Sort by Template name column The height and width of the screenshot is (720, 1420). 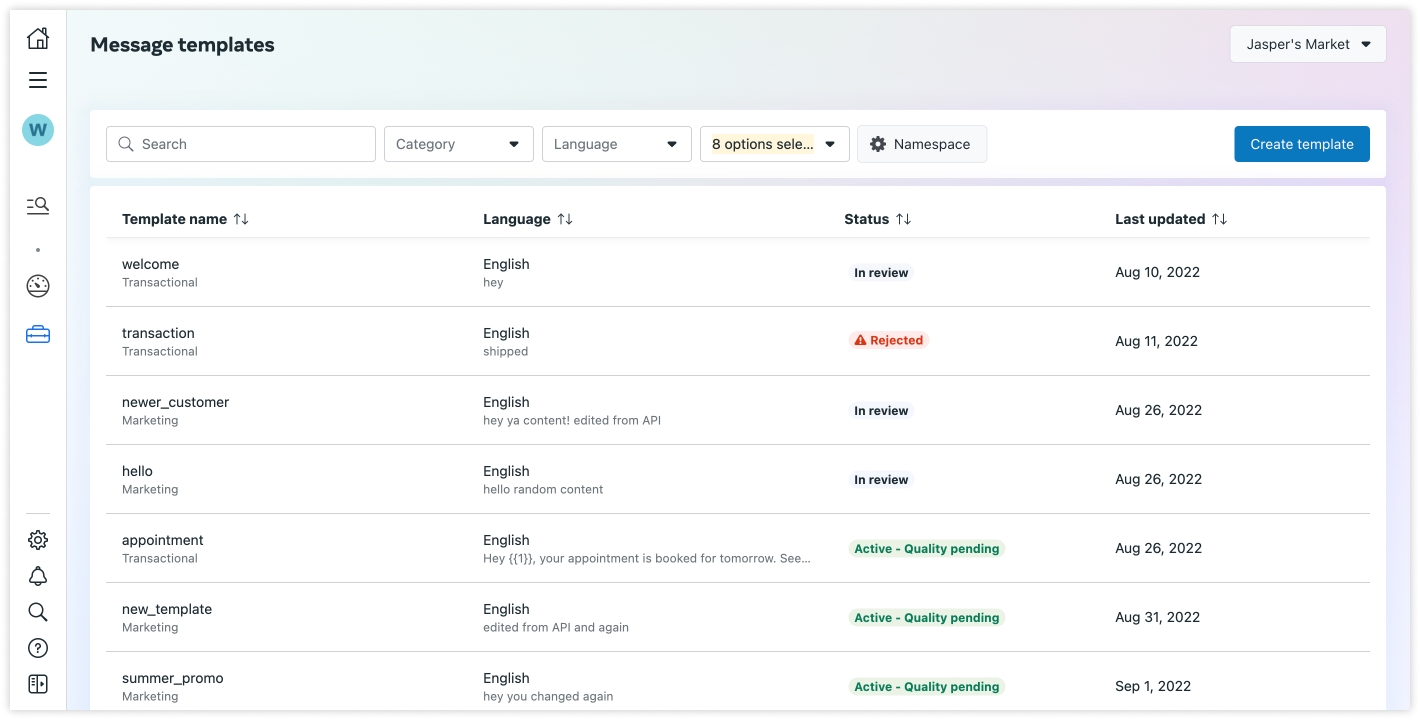[x=241, y=219]
